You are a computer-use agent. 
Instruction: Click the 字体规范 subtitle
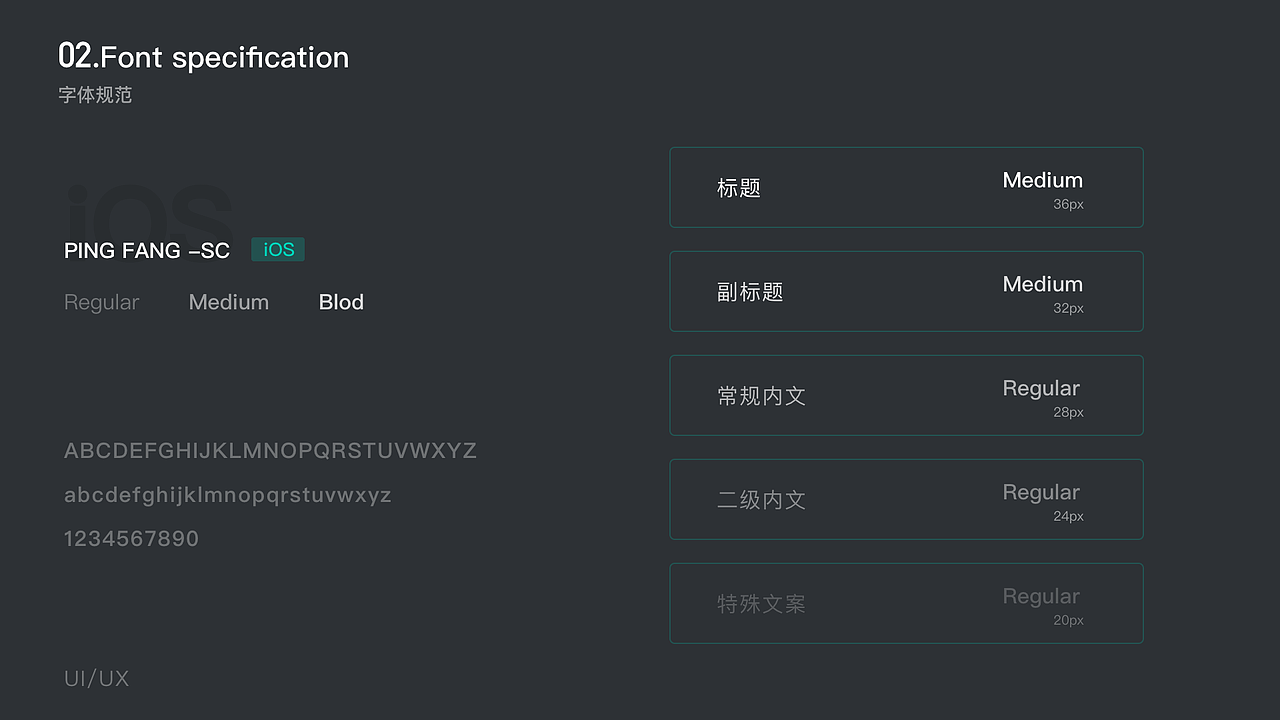95,95
